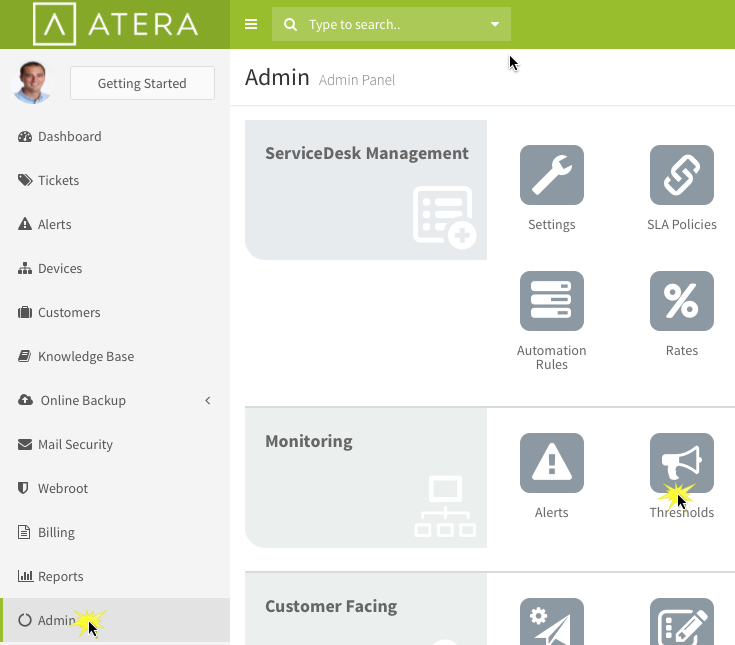Open Thresholds megaphone icon
735x645 pixels.
[682, 463]
